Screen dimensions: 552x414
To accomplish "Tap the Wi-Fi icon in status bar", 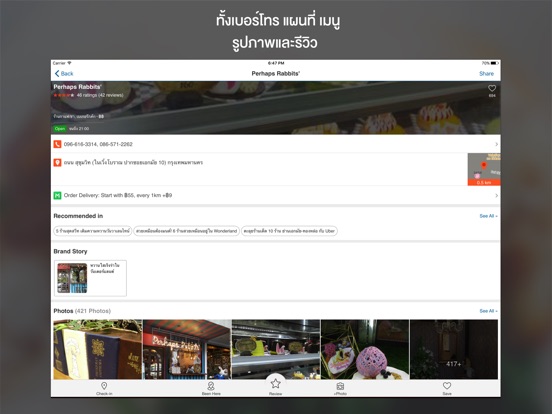I will tap(69, 63).
